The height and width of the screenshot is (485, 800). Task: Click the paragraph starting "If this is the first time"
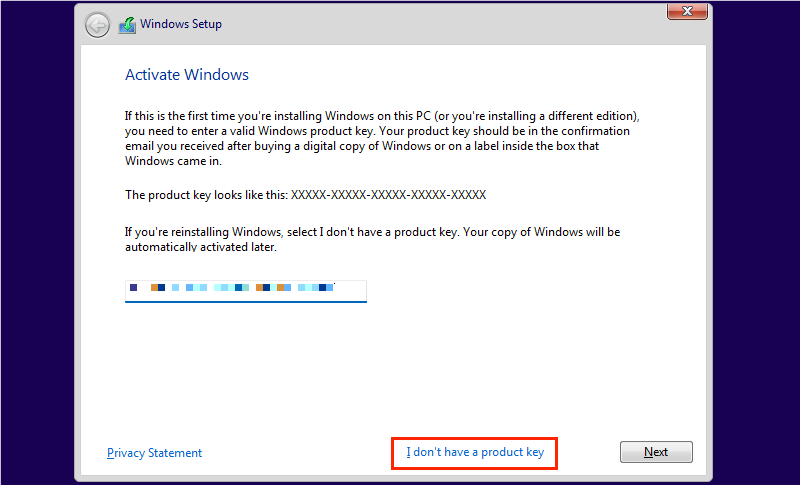(x=382, y=138)
